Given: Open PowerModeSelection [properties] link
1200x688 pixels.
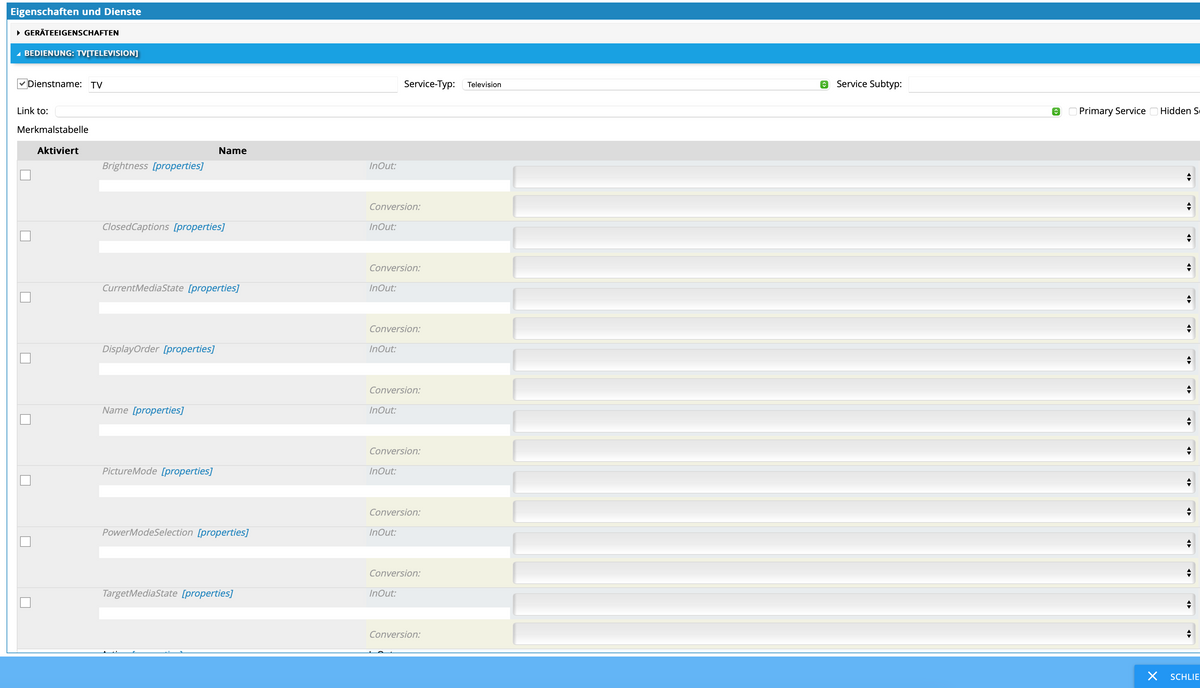Looking at the screenshot, I should [223, 532].
